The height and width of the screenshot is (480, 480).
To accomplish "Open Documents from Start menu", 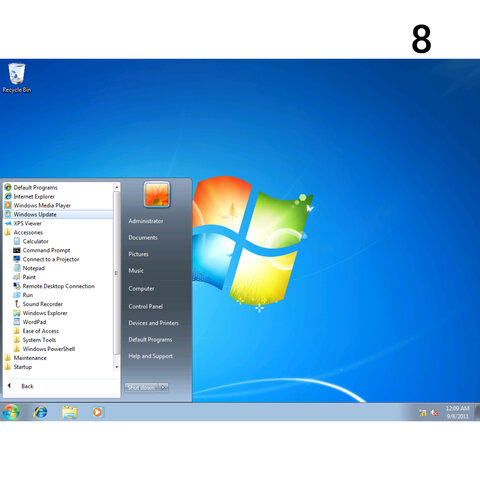I will click(x=143, y=238).
